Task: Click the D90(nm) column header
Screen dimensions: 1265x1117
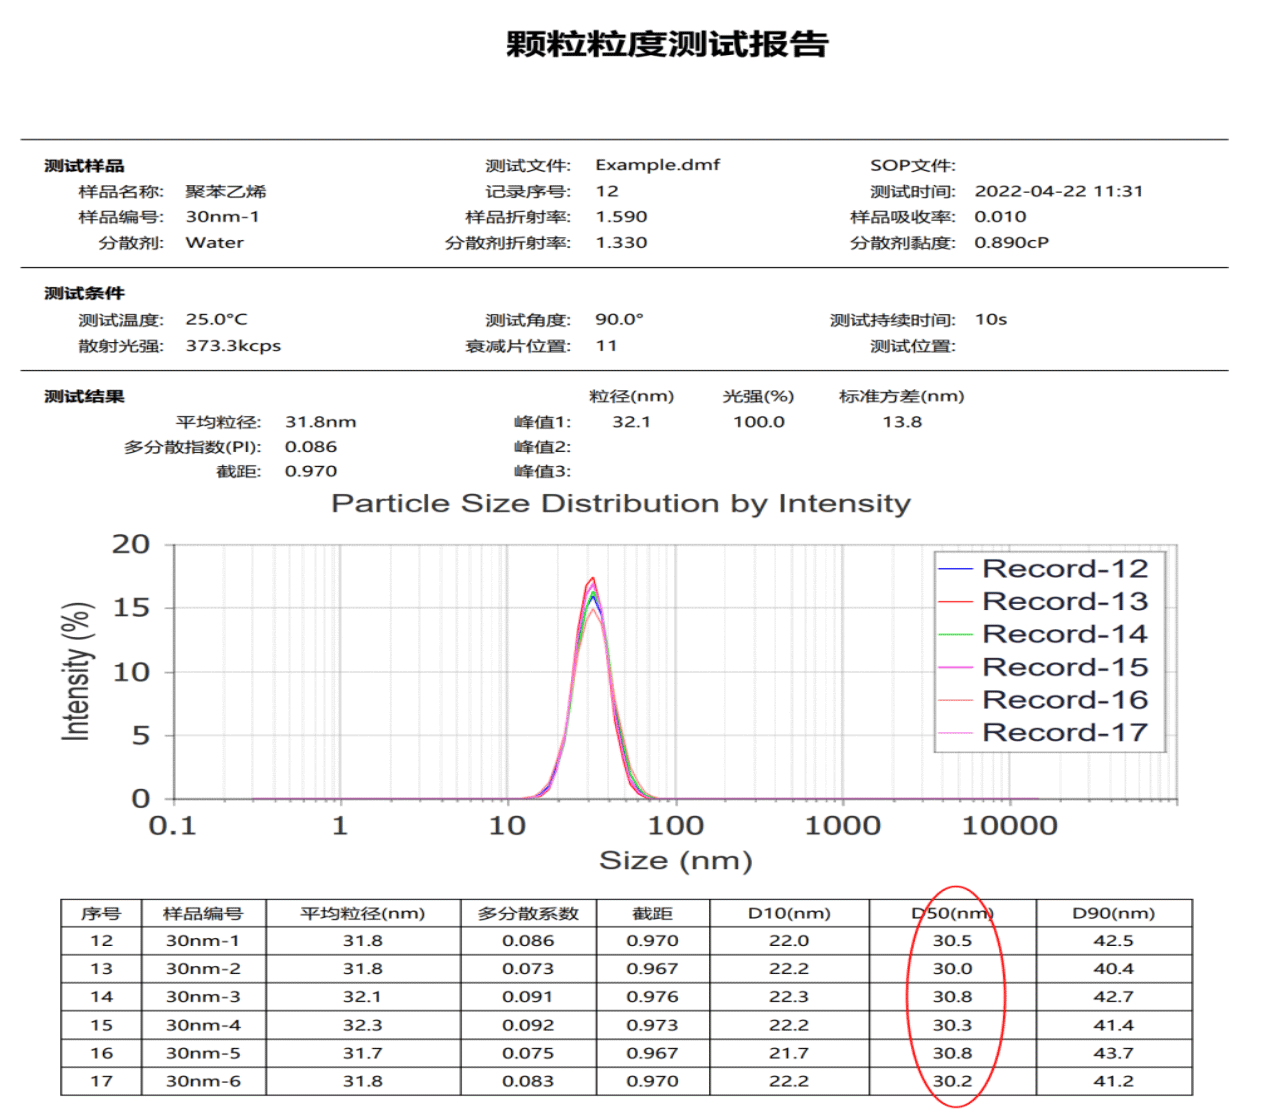Action: (1113, 913)
